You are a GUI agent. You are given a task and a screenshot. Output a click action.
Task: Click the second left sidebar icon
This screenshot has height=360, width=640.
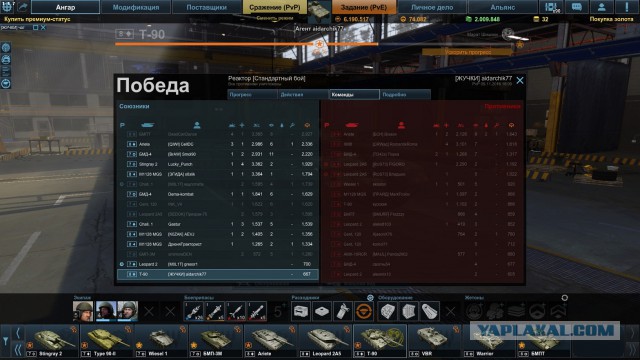(x=6, y=60)
